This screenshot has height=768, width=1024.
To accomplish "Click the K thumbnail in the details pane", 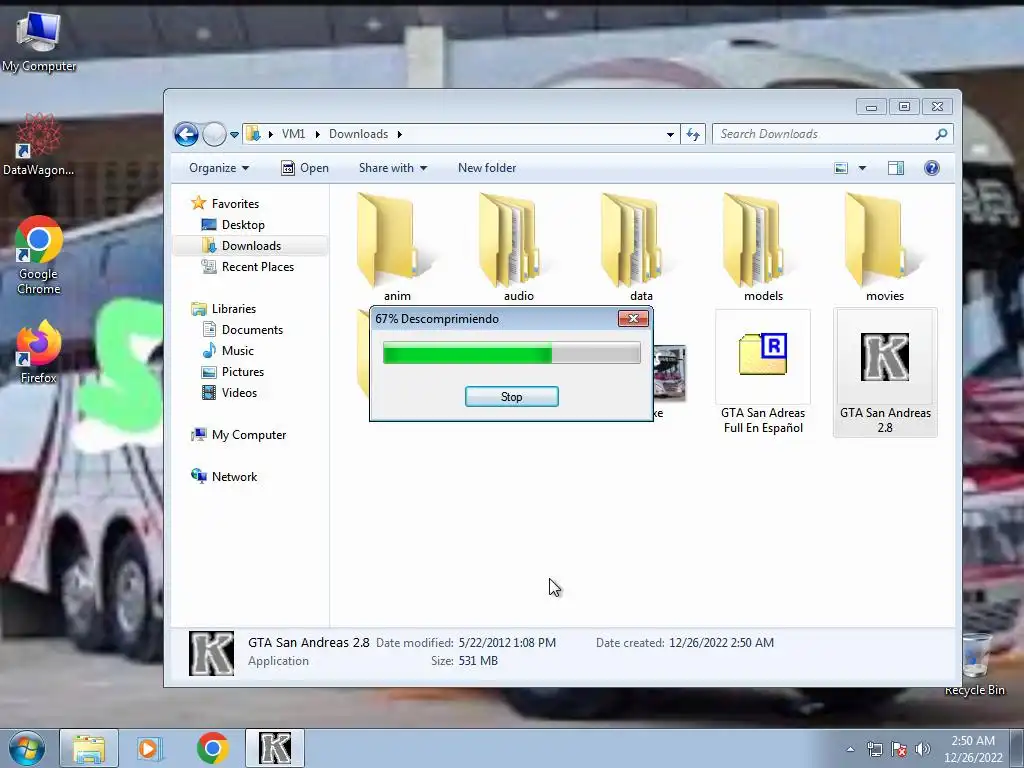I will [211, 653].
